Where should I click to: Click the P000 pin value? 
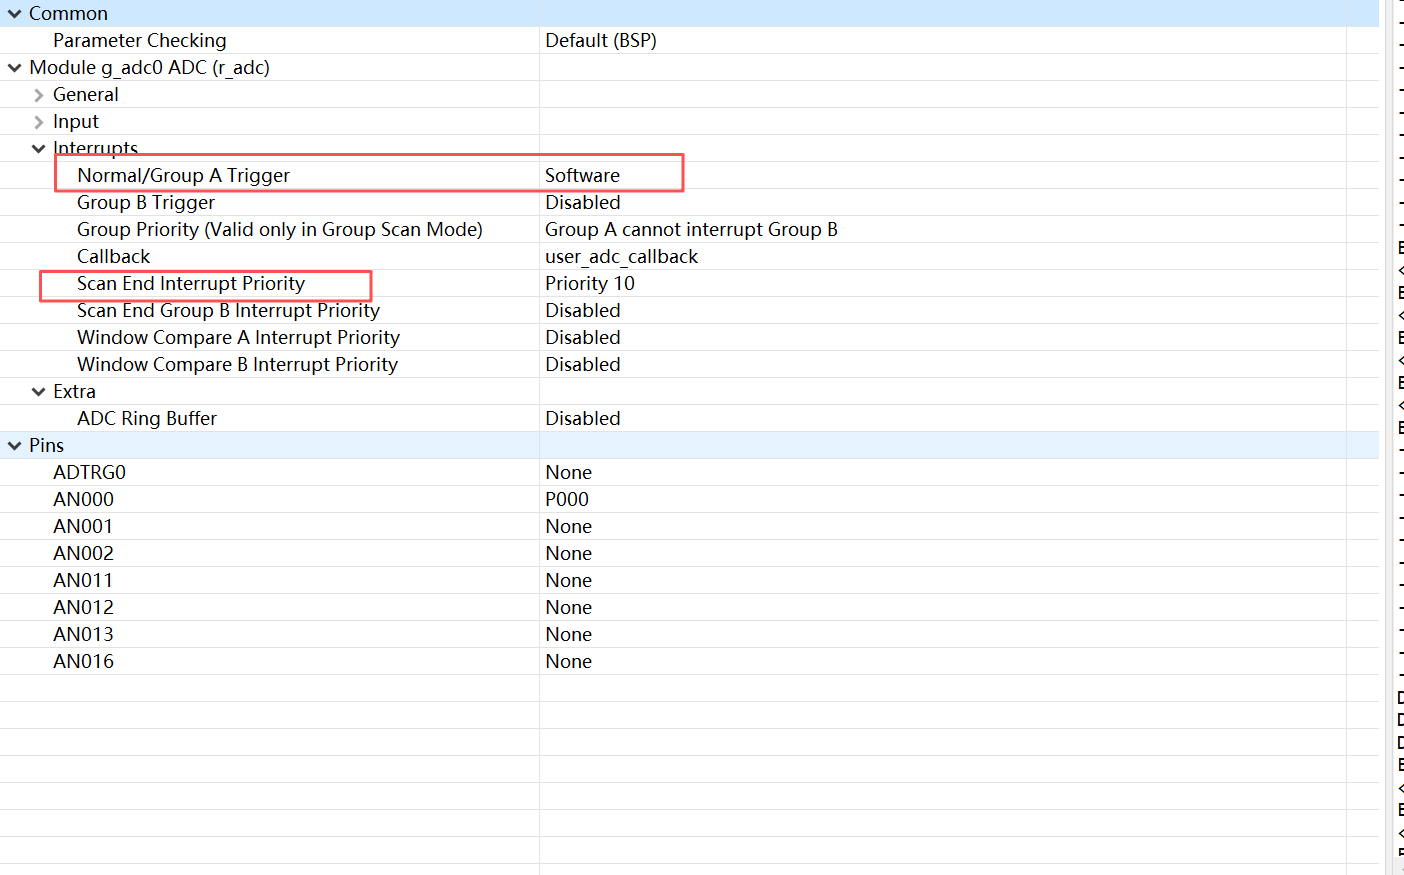coord(567,500)
